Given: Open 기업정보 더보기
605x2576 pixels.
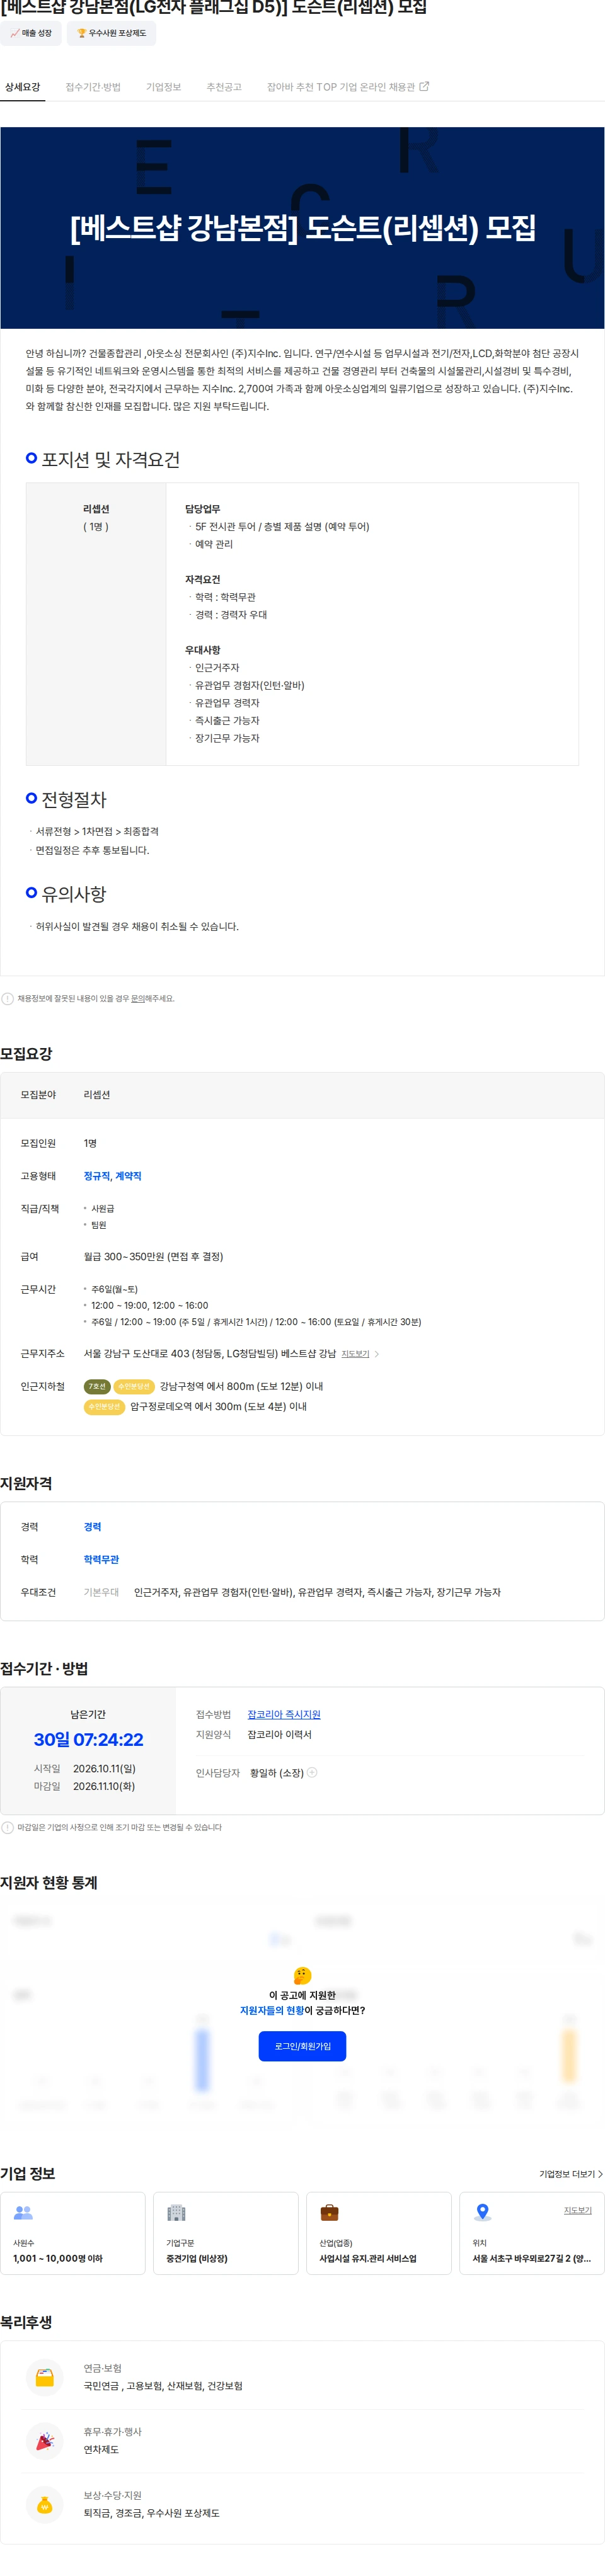Looking at the screenshot, I should tap(571, 2174).
